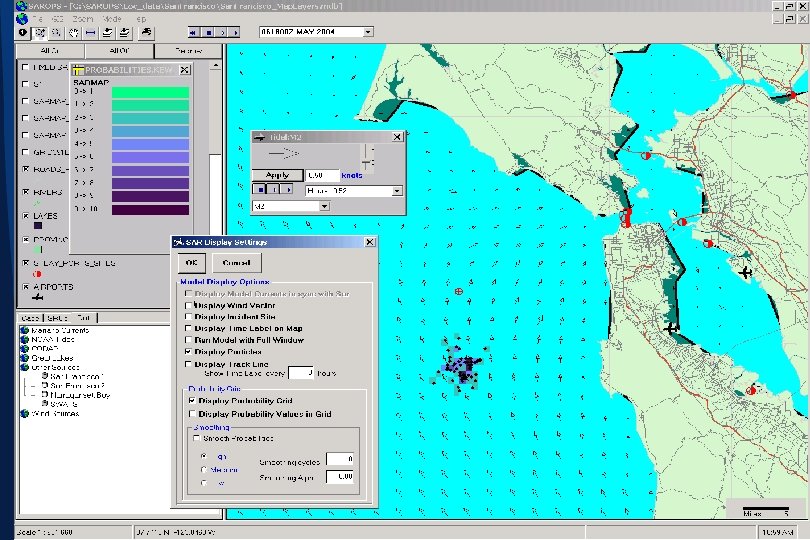
Task: Enable Display Wind Vector checkbox
Action: point(188,304)
